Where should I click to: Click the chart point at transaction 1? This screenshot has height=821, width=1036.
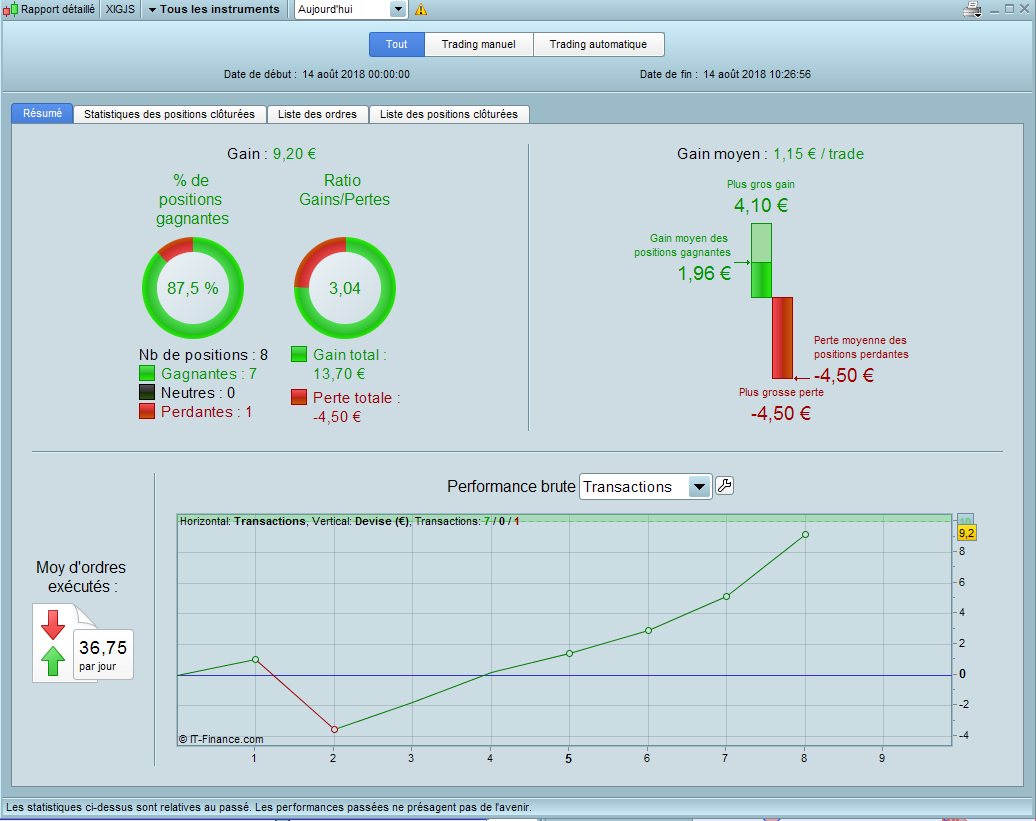pyautogui.click(x=256, y=659)
